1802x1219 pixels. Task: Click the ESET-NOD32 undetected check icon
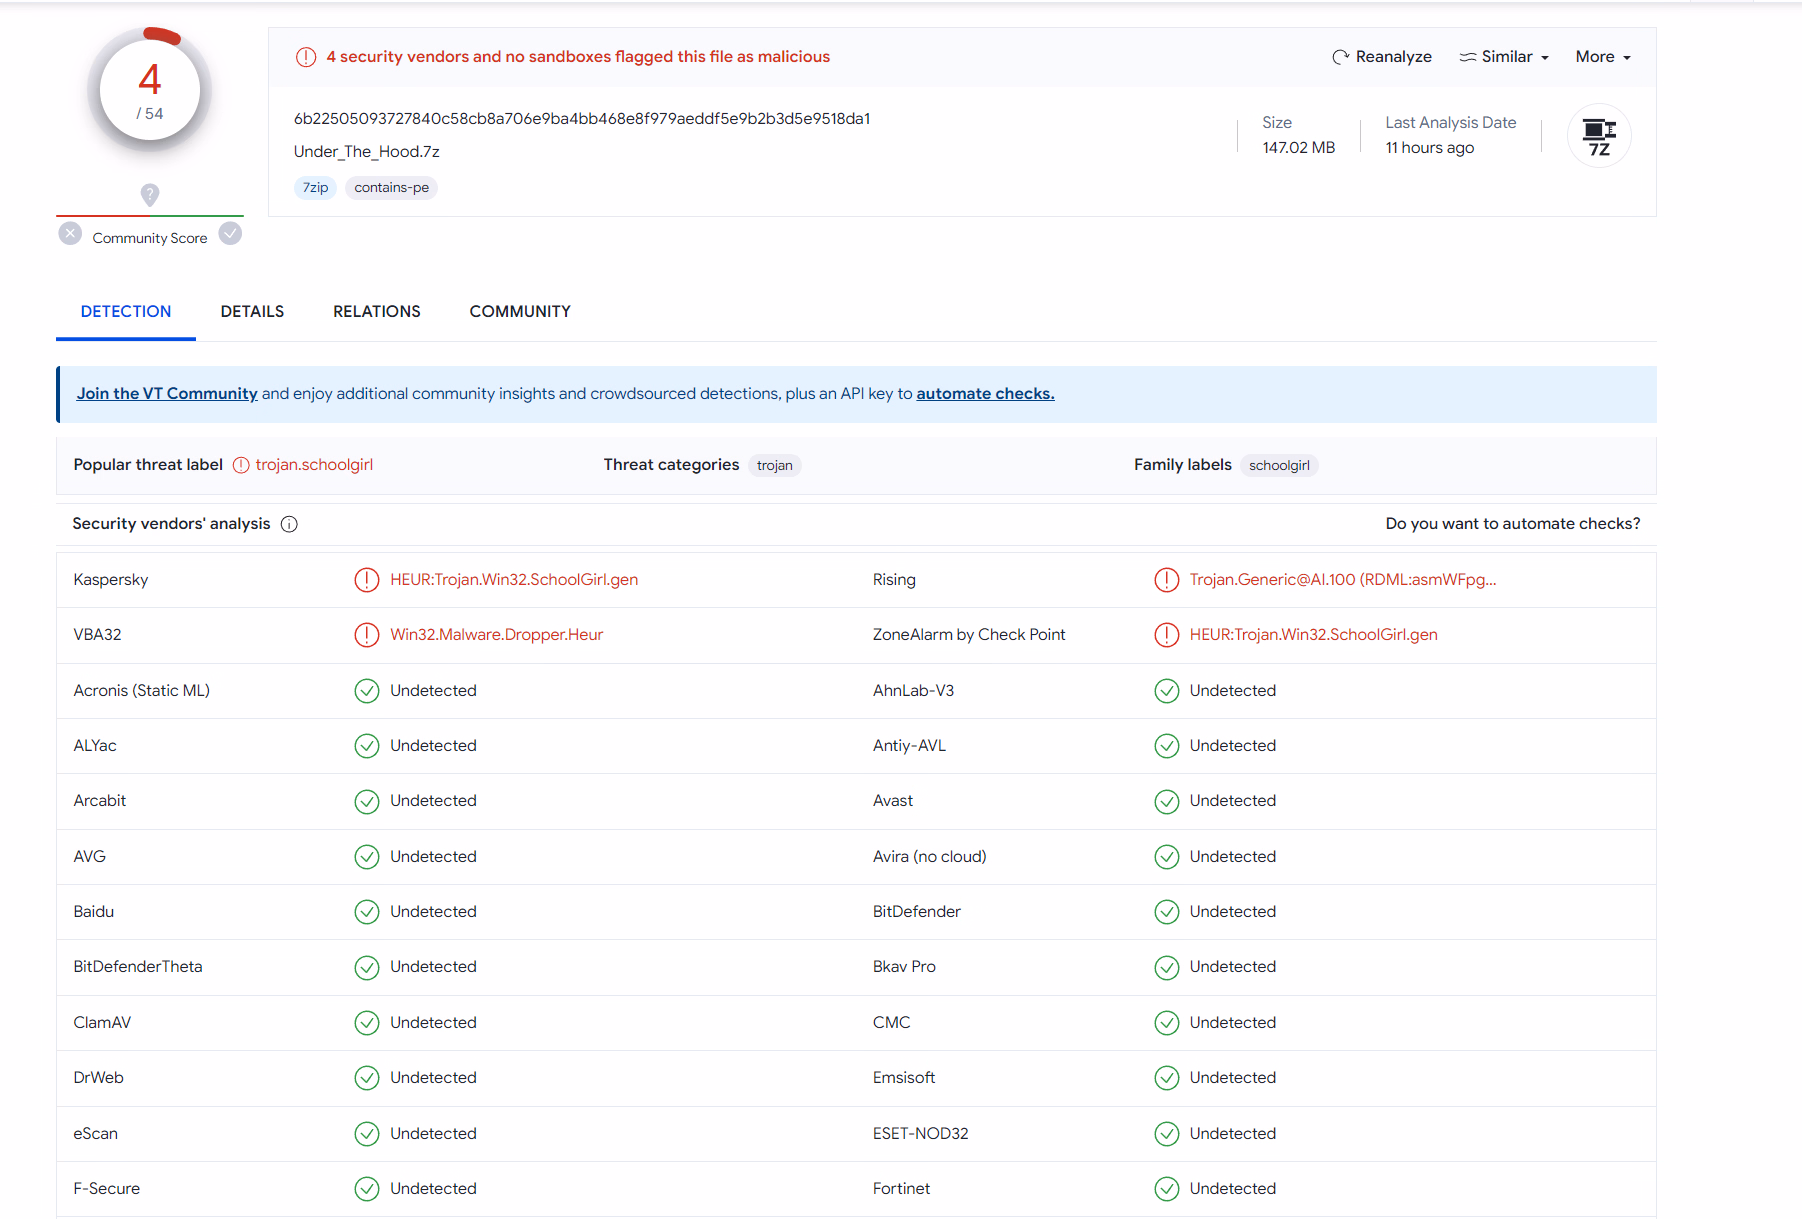click(x=1167, y=1134)
